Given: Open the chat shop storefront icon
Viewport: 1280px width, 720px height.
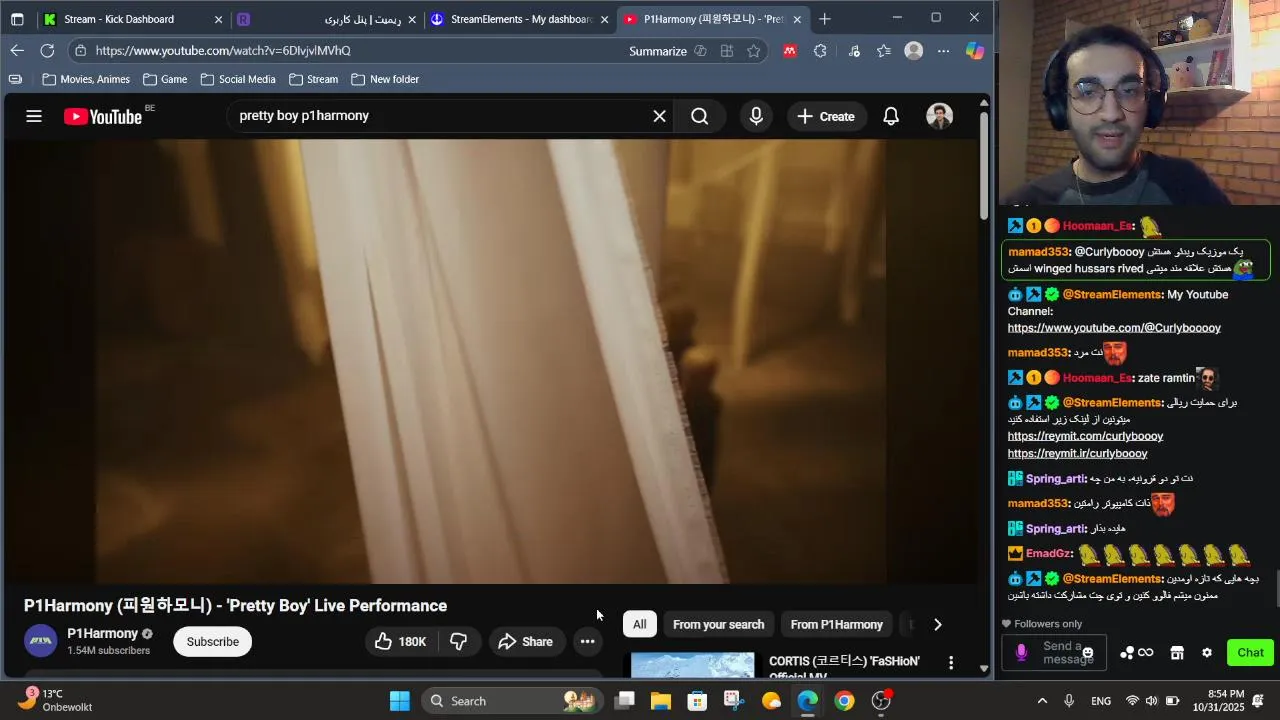Looking at the screenshot, I should tap(1177, 653).
